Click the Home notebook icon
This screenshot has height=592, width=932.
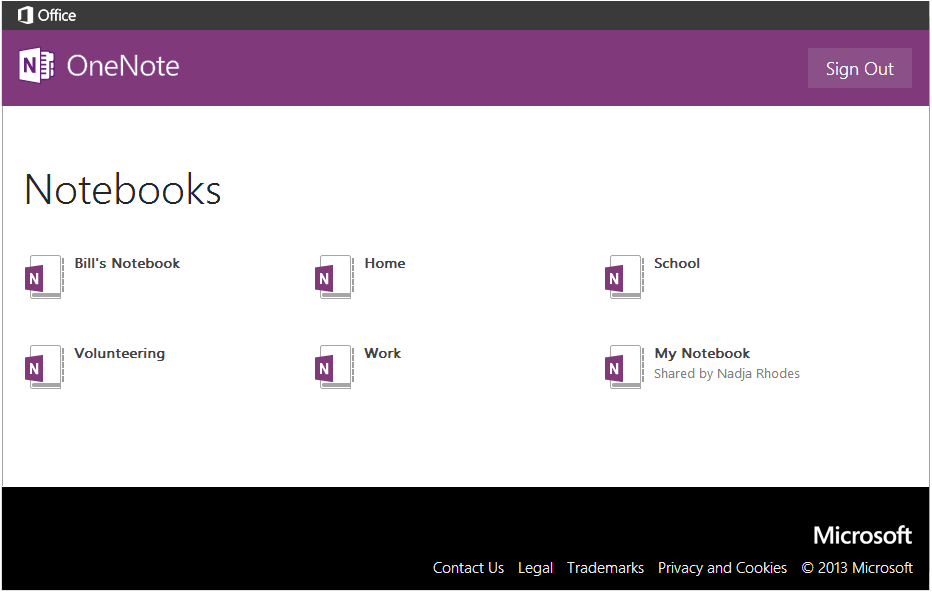[x=333, y=276]
